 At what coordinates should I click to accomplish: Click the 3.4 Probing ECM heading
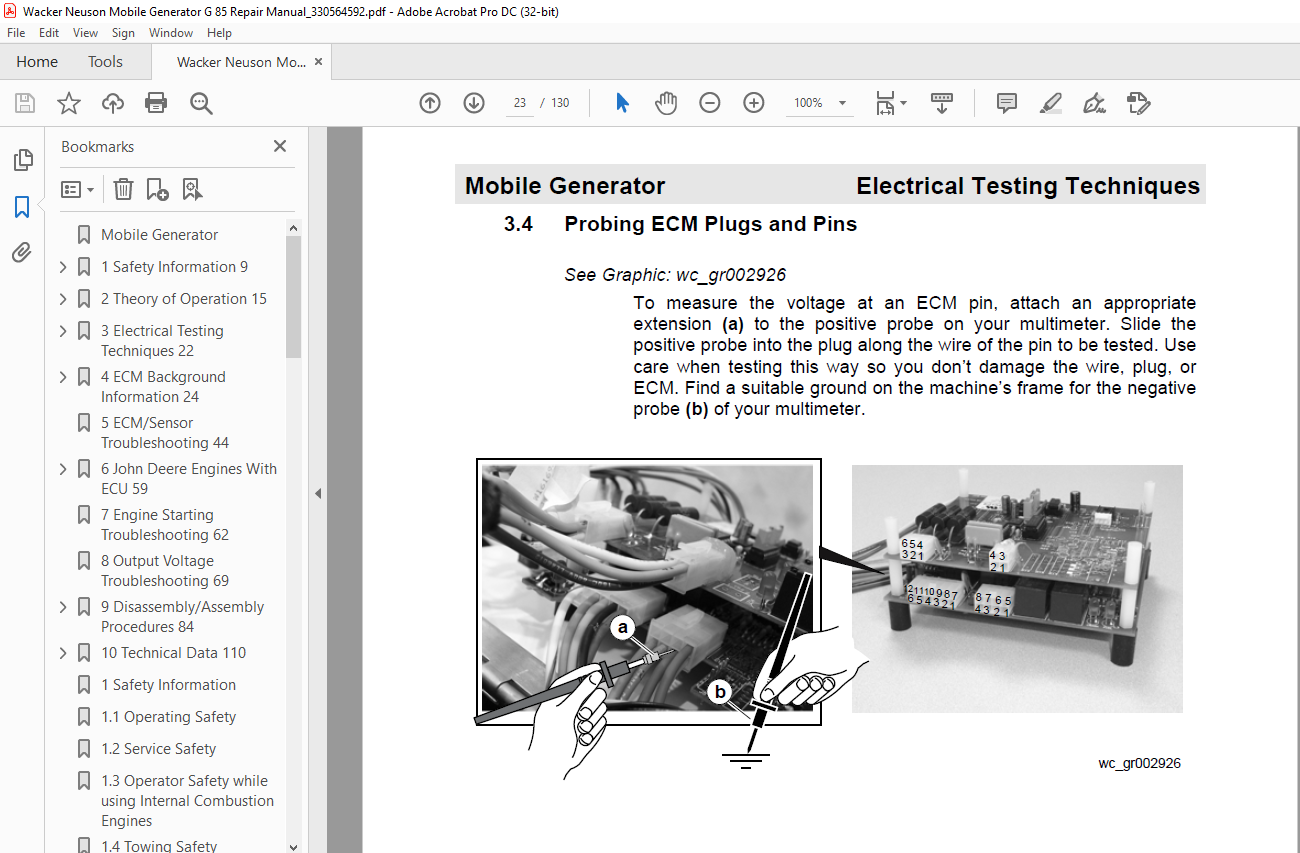click(x=680, y=224)
